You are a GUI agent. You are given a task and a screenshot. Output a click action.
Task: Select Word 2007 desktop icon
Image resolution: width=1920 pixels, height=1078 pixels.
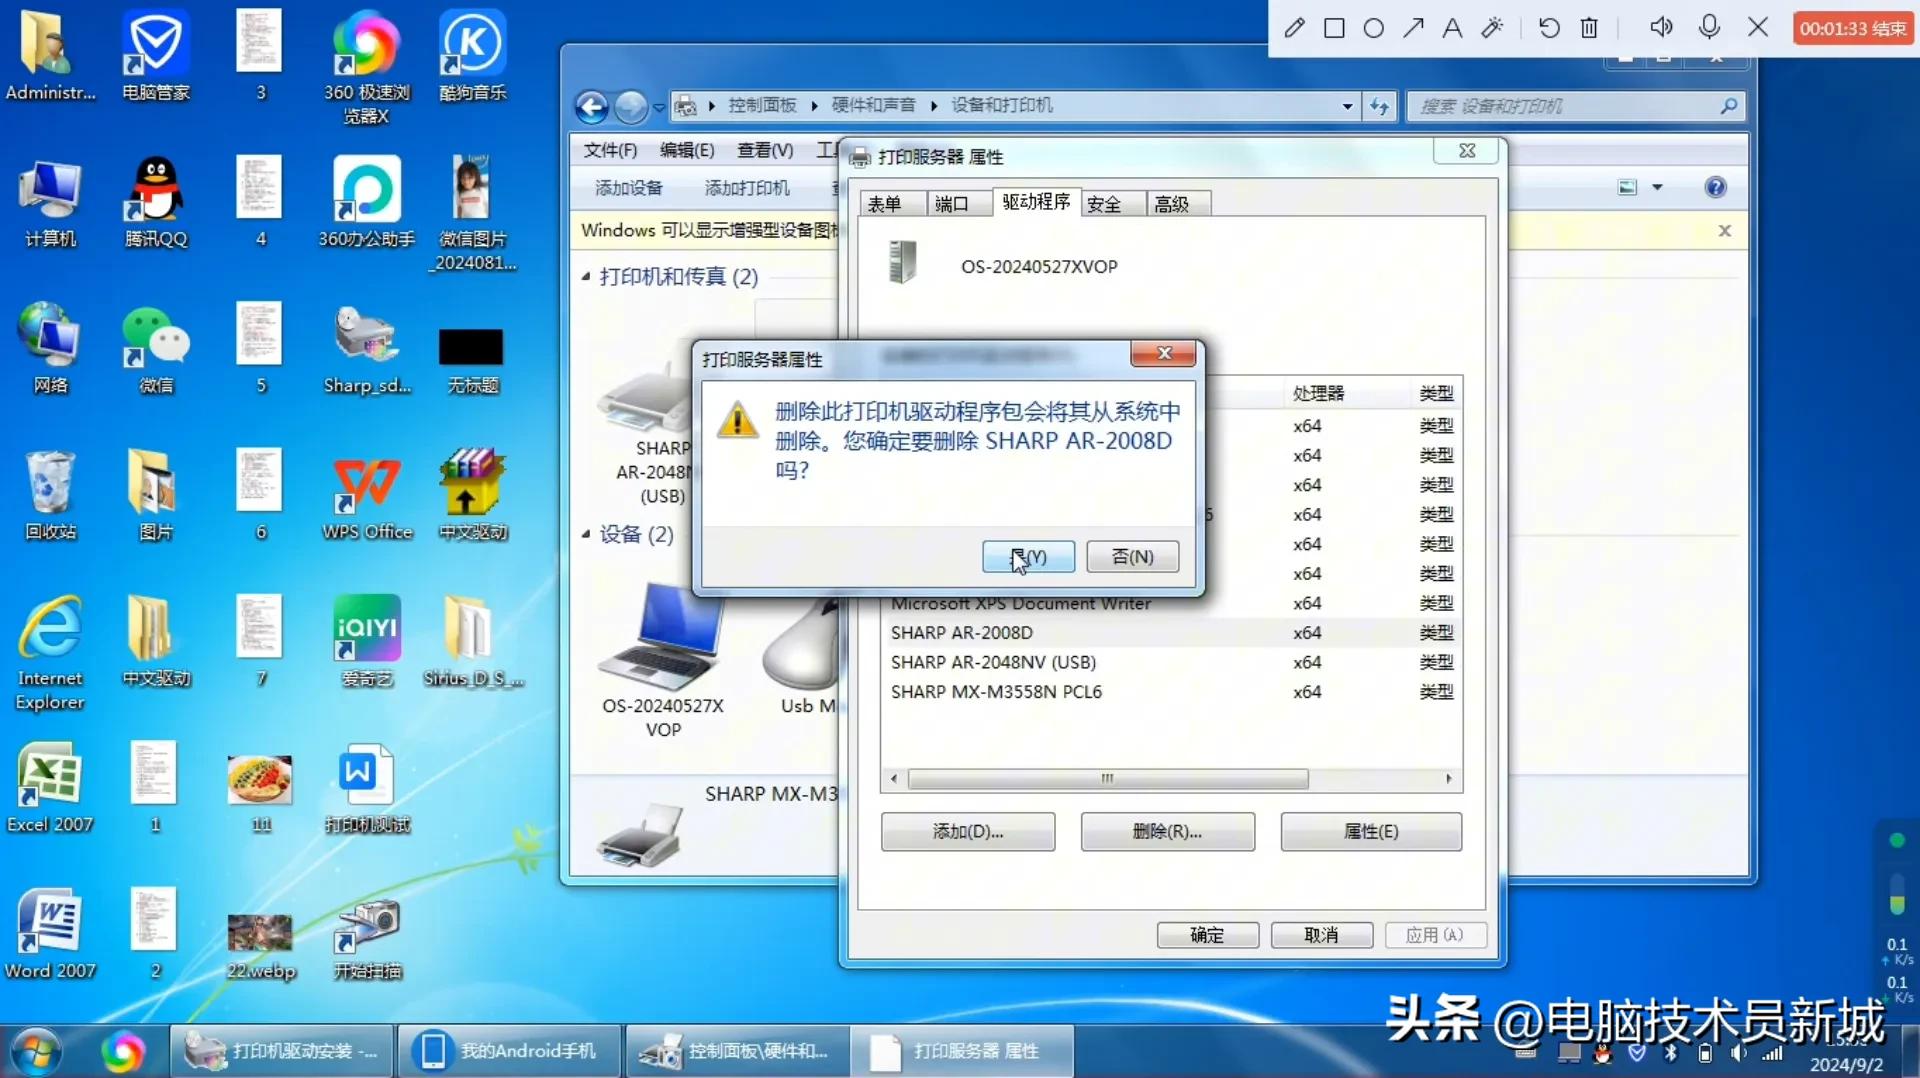(50, 933)
